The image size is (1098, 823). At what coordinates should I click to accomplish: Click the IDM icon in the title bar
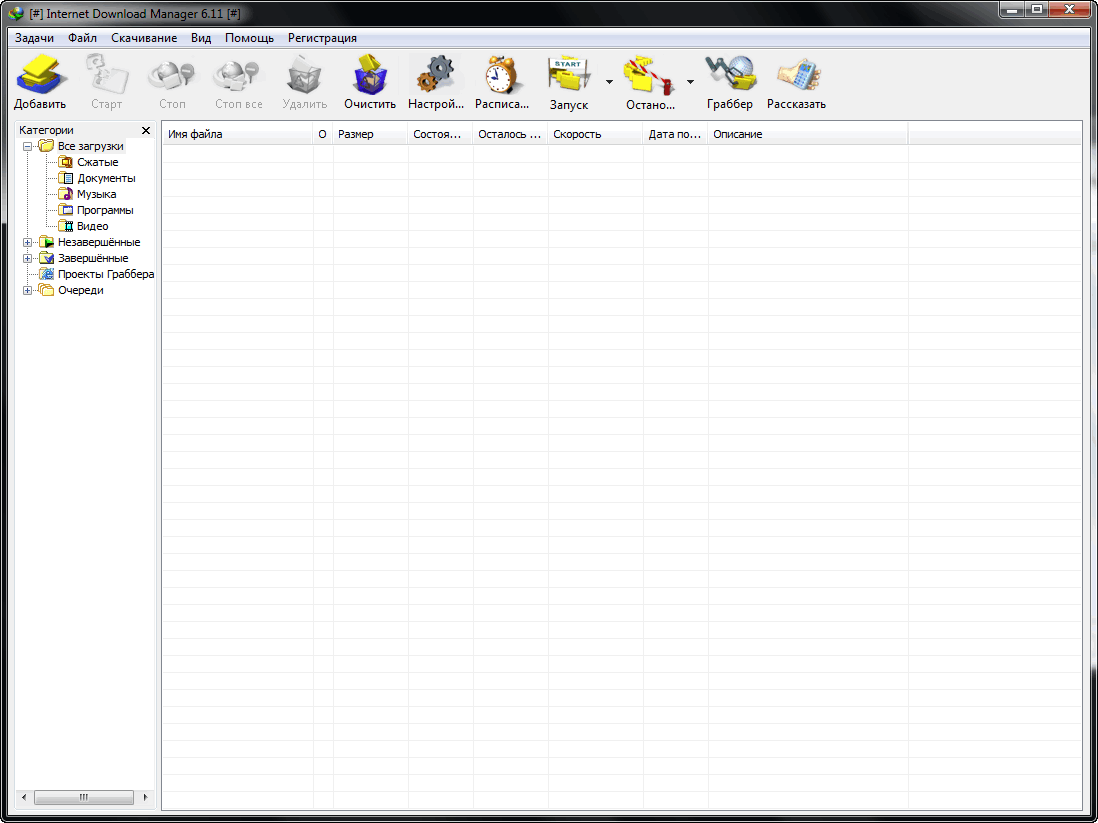pos(15,13)
